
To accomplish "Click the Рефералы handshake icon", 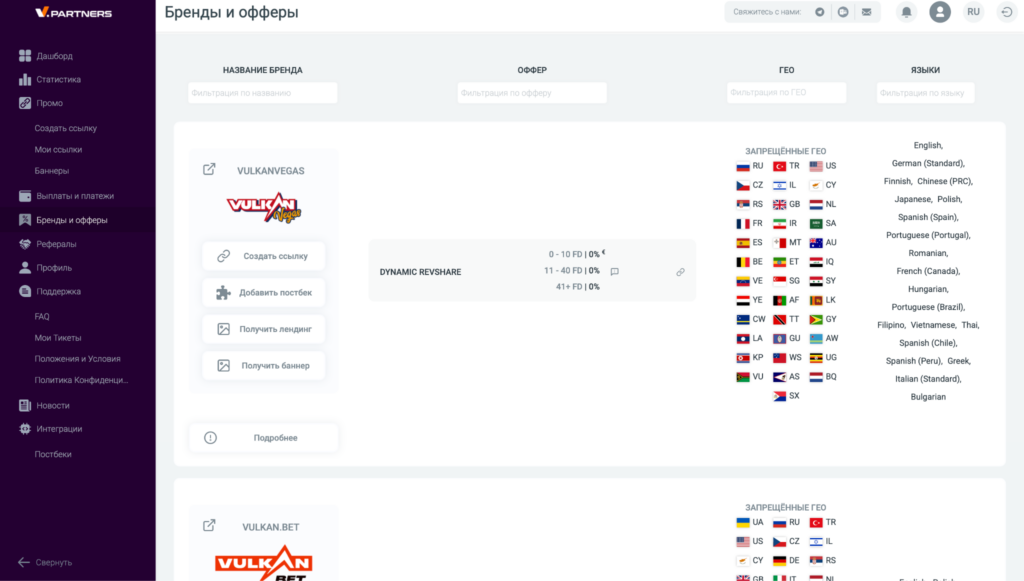I will coord(25,244).
